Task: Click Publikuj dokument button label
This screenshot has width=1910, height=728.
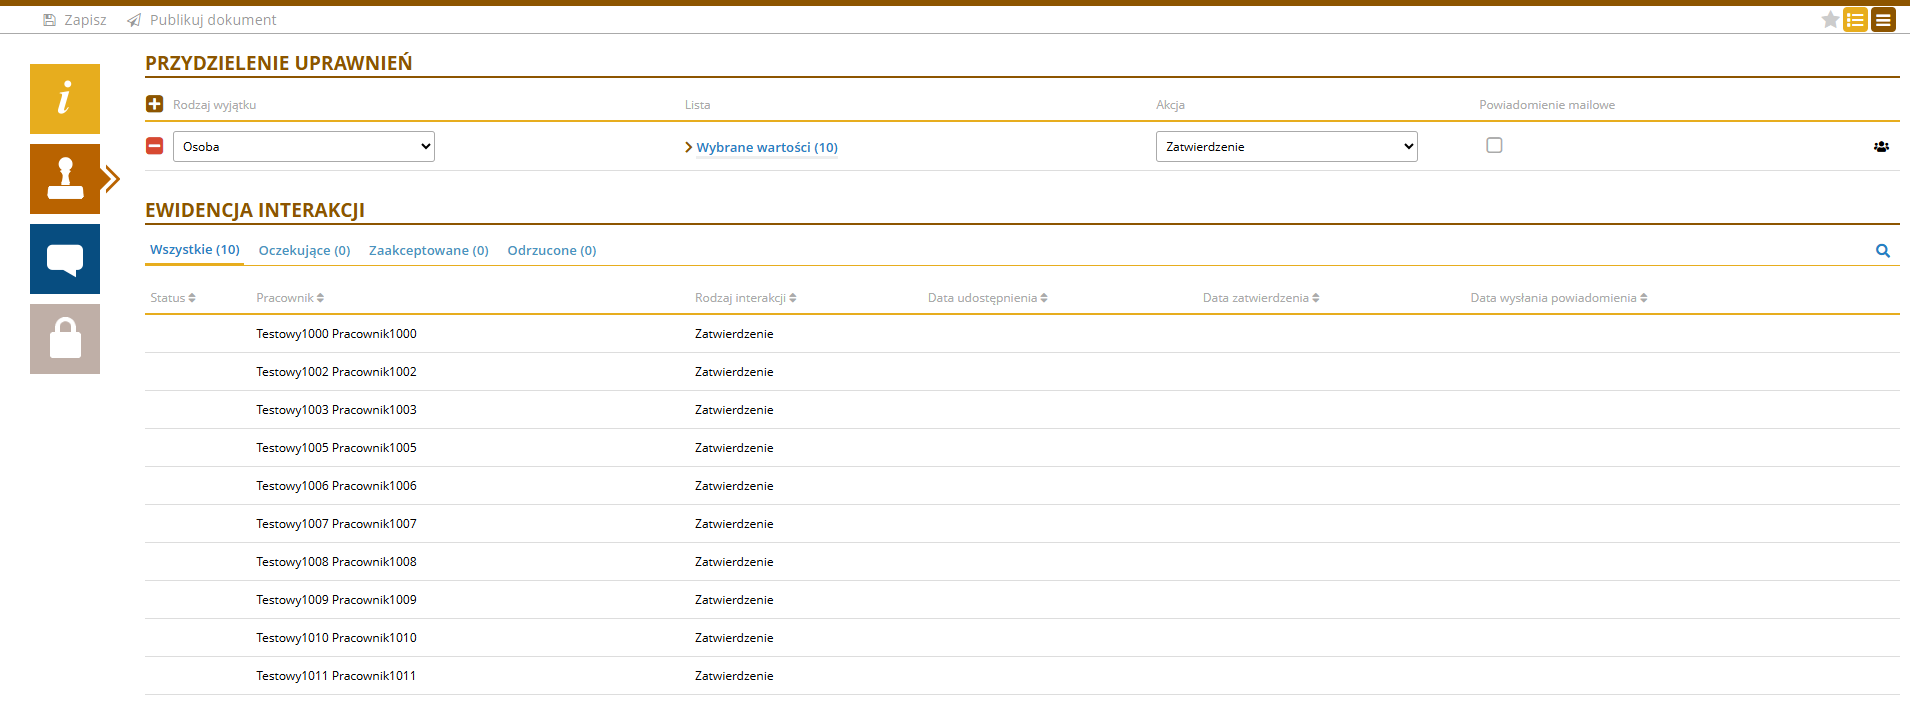Action: coord(213,20)
